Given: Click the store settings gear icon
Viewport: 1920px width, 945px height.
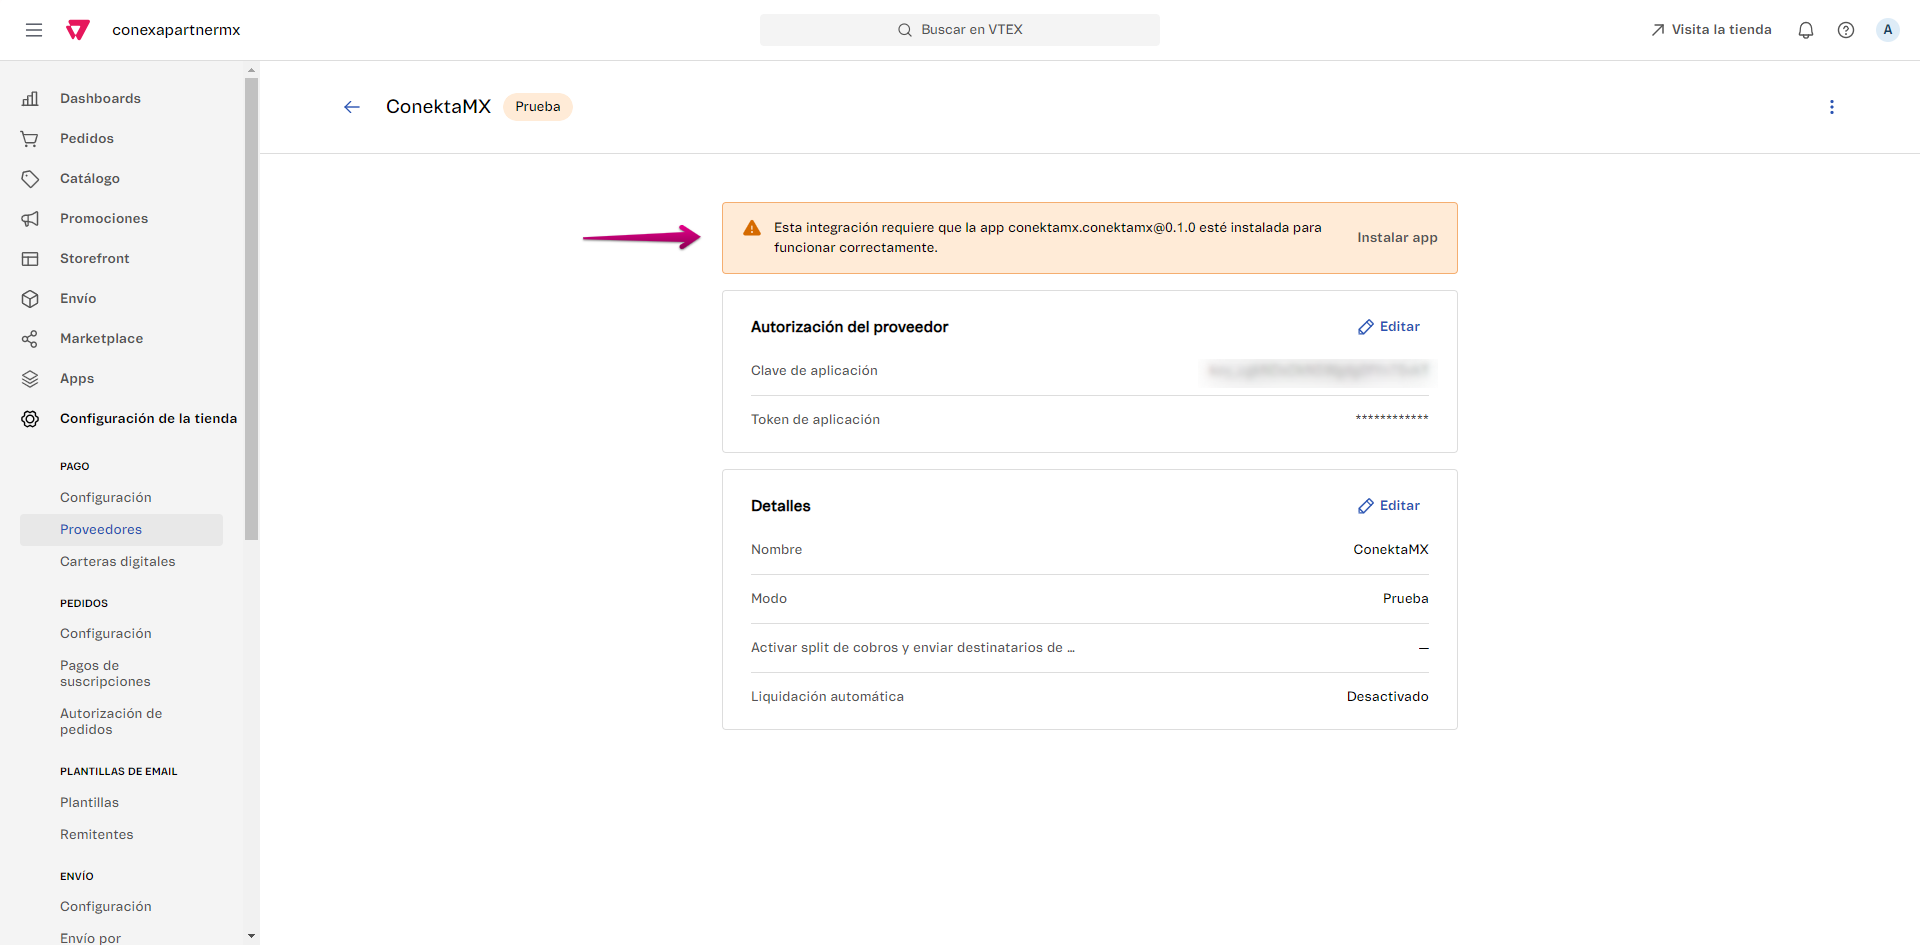Looking at the screenshot, I should tap(30, 418).
